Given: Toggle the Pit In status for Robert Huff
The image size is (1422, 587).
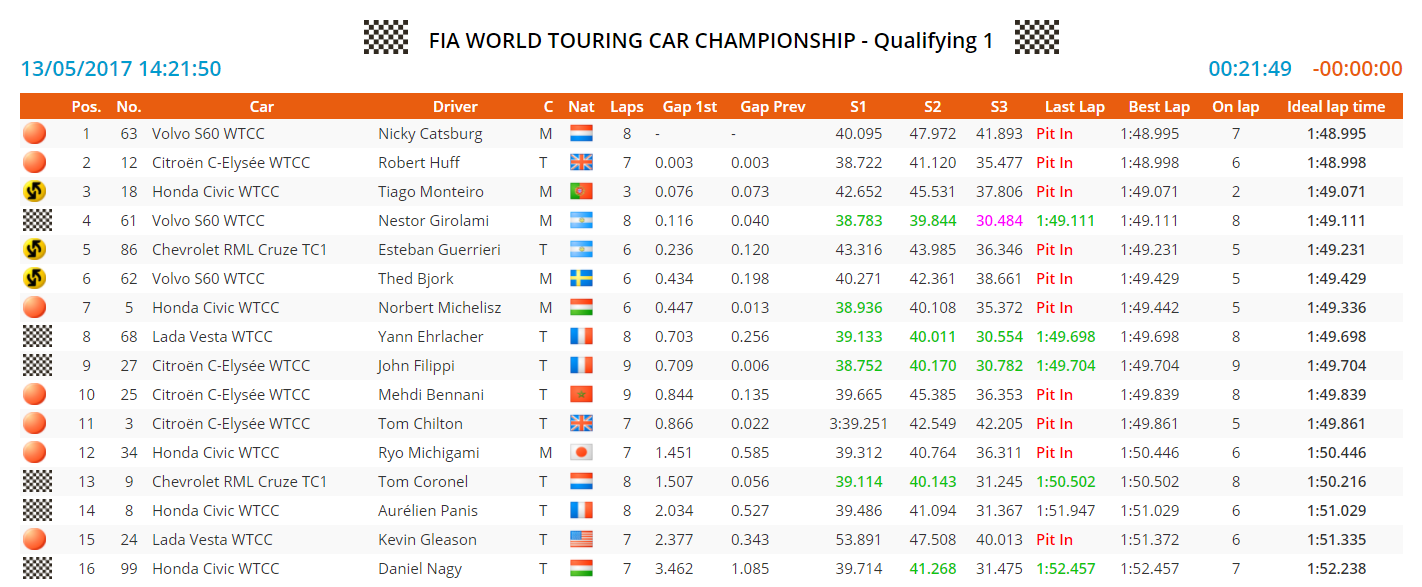Looking at the screenshot, I should pyautogui.click(x=1054, y=162).
